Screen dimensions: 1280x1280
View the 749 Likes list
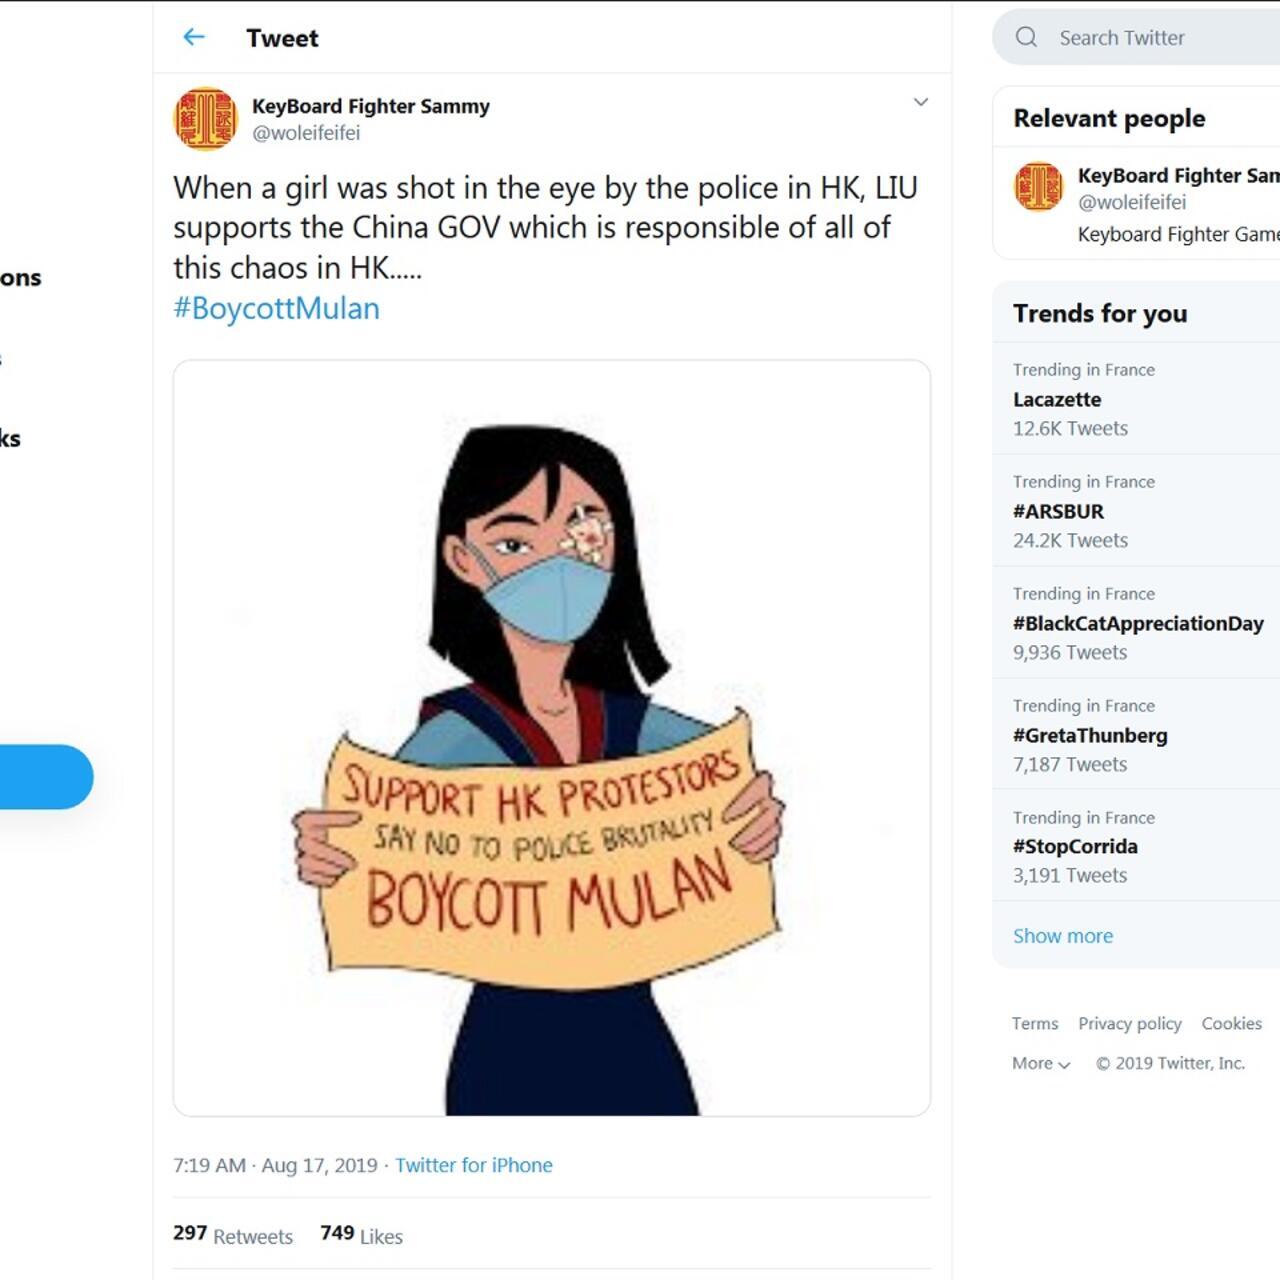[361, 1235]
